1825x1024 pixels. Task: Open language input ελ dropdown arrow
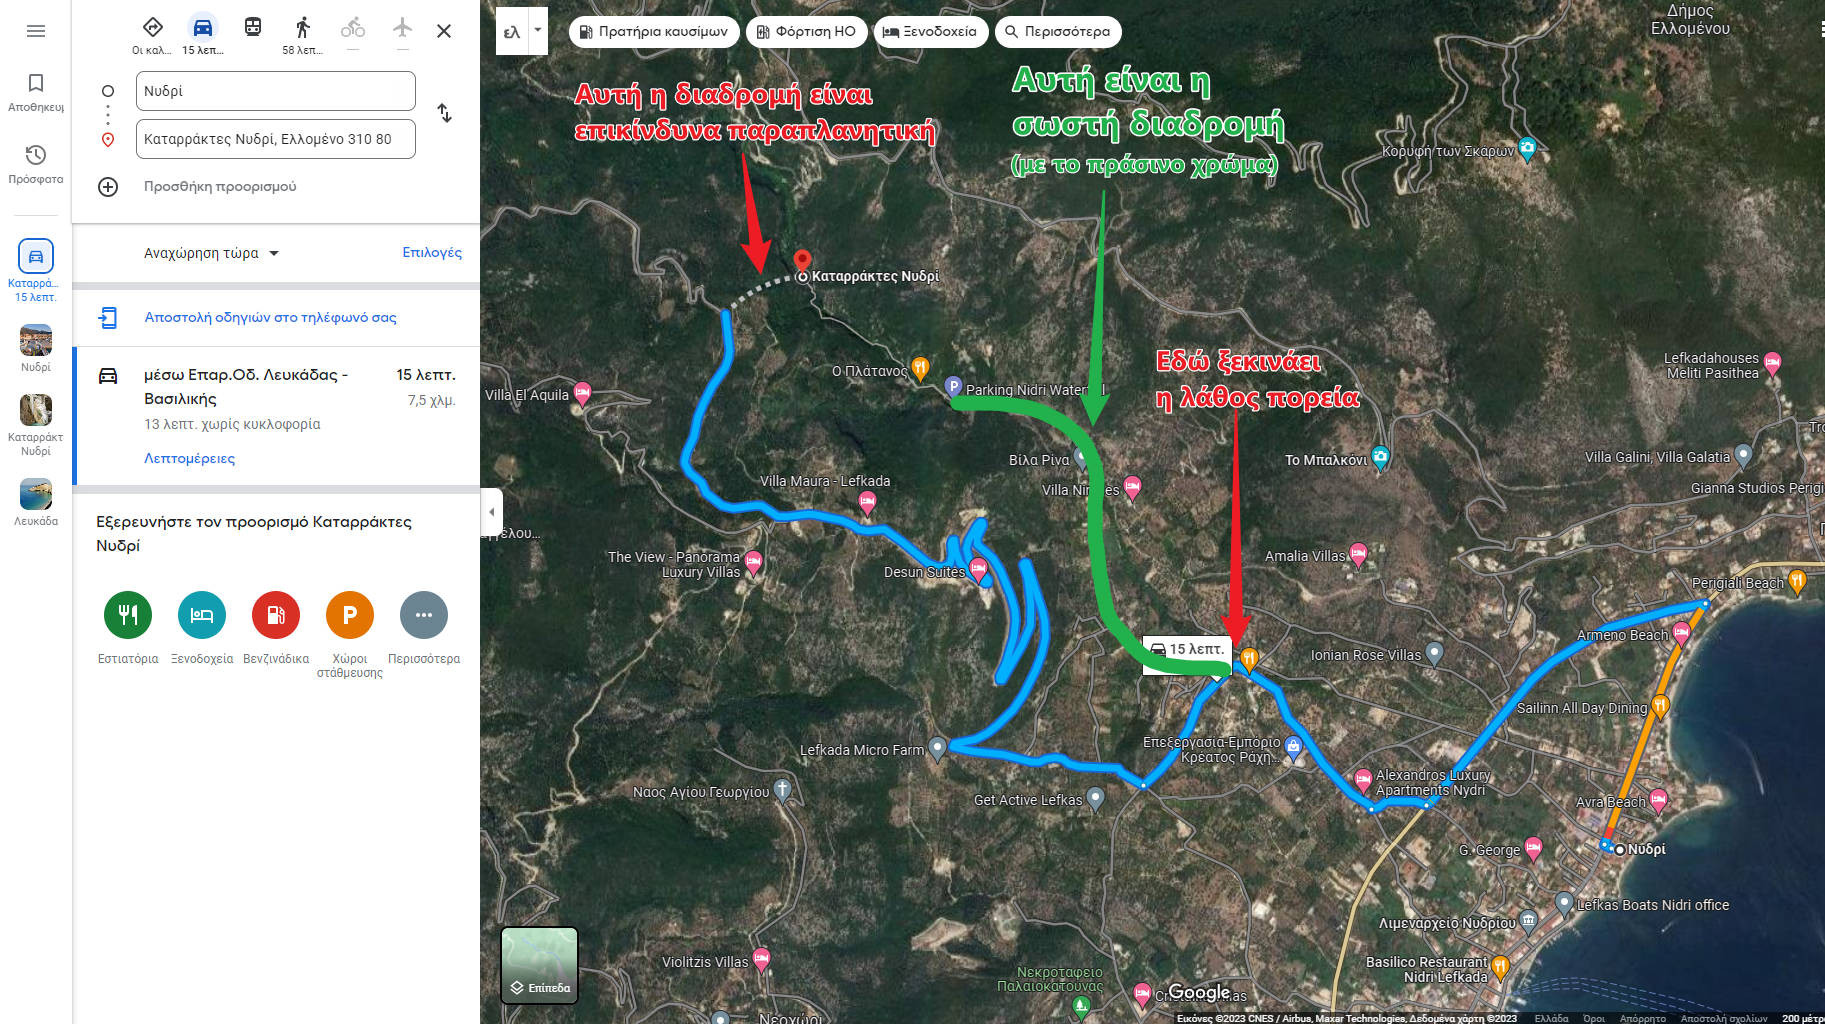click(x=538, y=30)
